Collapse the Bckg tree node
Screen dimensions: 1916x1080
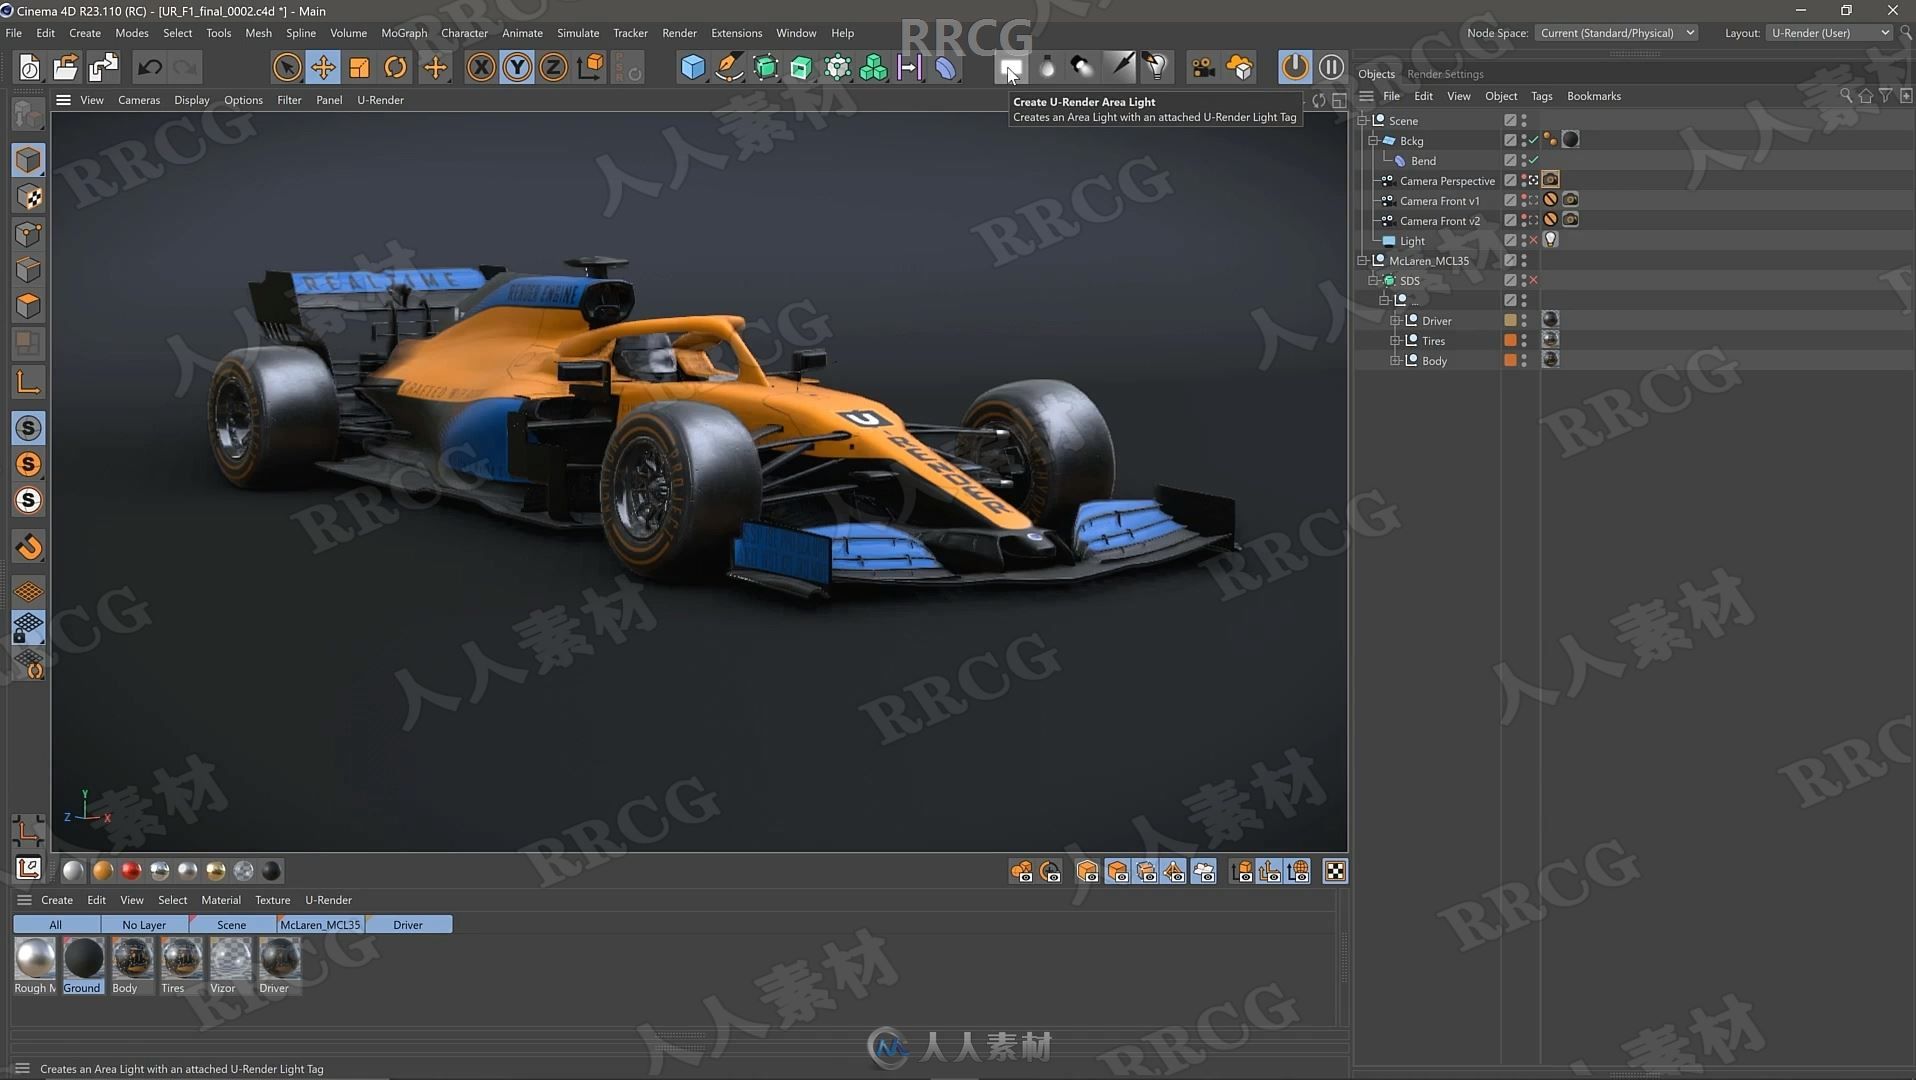1373,141
